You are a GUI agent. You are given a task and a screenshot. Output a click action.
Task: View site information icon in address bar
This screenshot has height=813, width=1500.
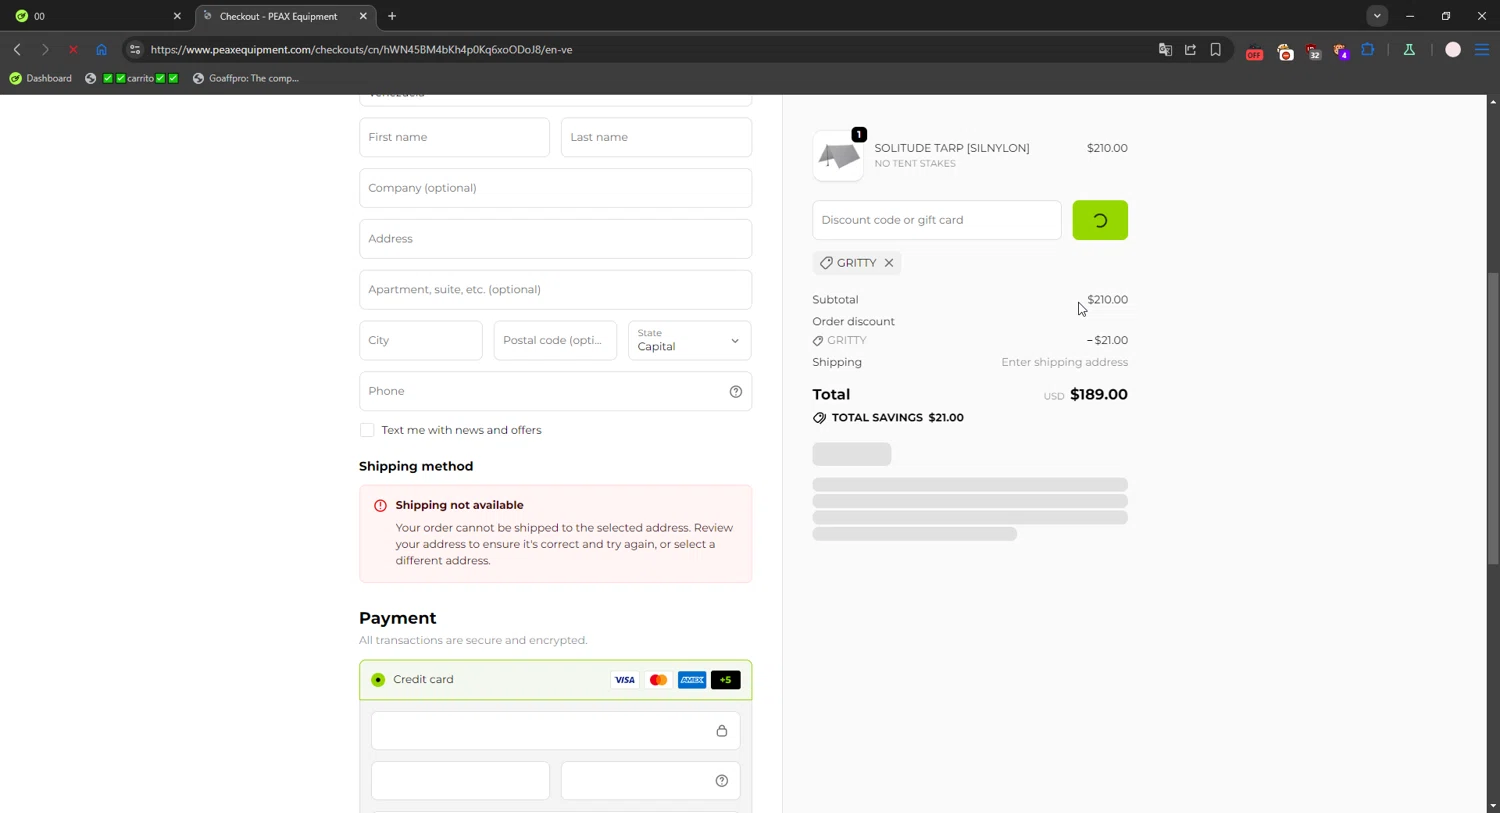tap(135, 49)
